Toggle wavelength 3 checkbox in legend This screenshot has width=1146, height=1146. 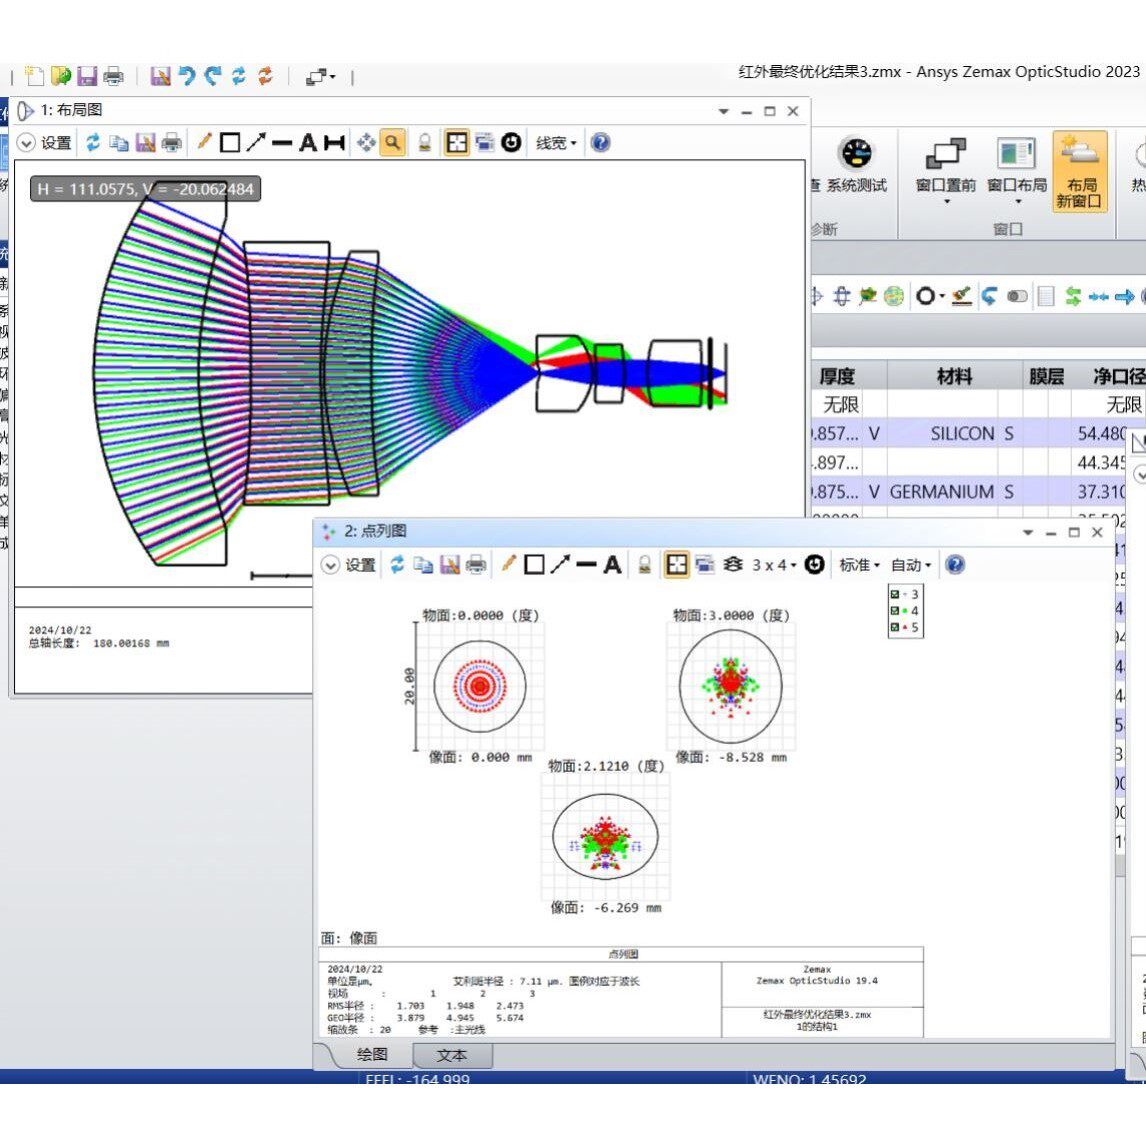[x=895, y=594]
